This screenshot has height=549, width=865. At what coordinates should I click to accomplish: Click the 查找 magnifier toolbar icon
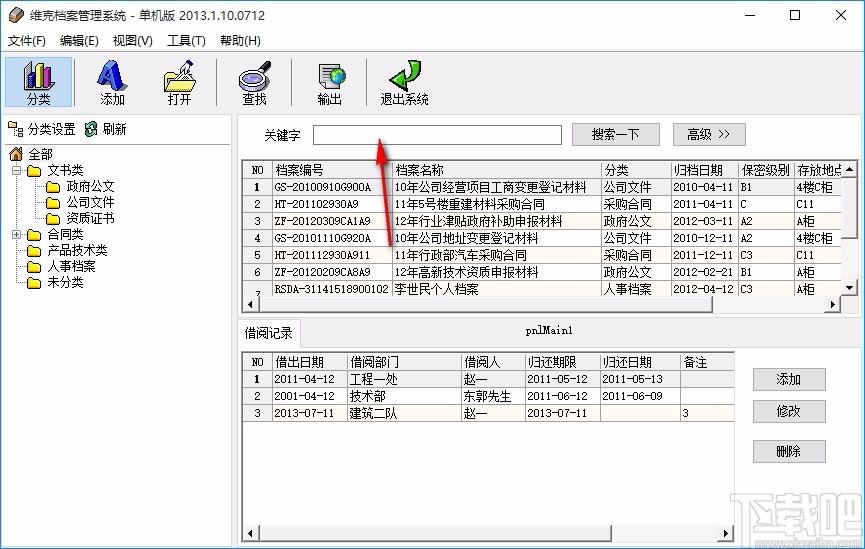(254, 82)
